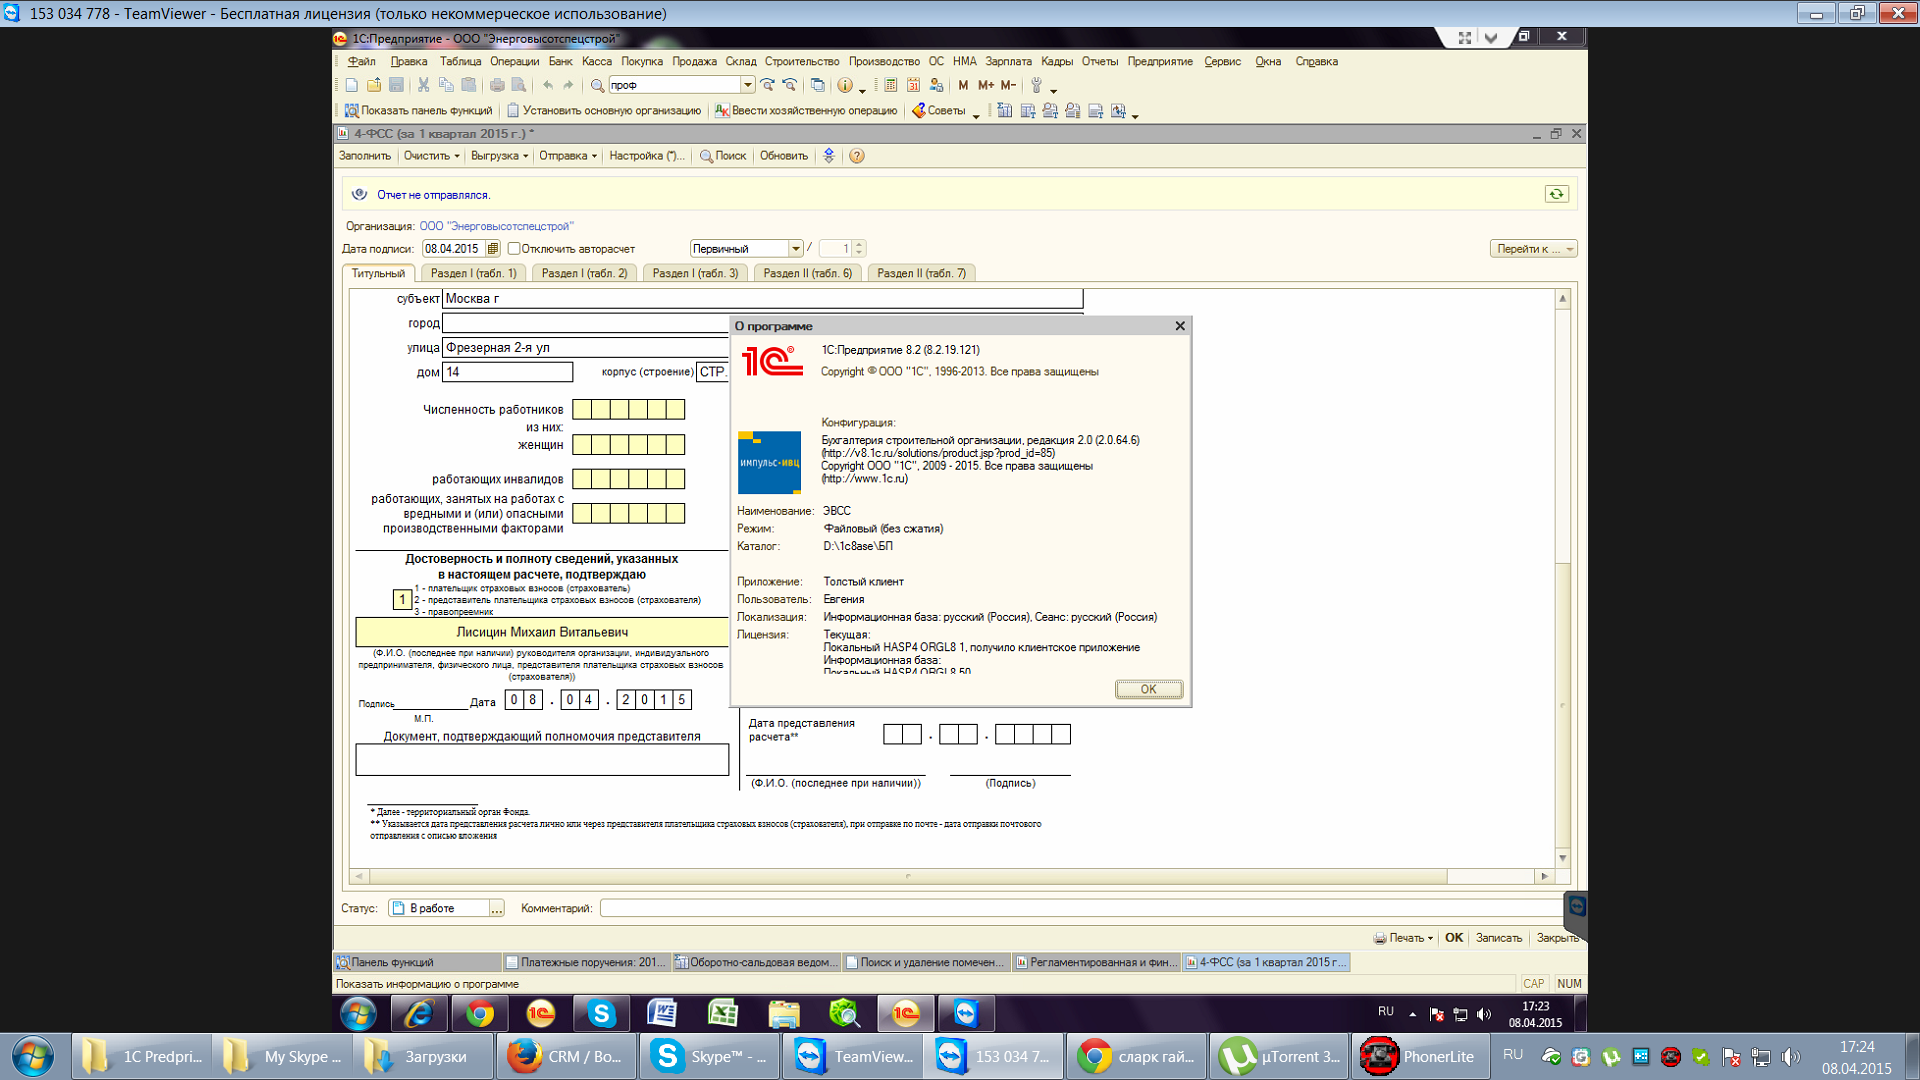Viewport: 1920px width, 1080px height.
Task: Click the calculator icon in toolbar
Action: point(890,86)
